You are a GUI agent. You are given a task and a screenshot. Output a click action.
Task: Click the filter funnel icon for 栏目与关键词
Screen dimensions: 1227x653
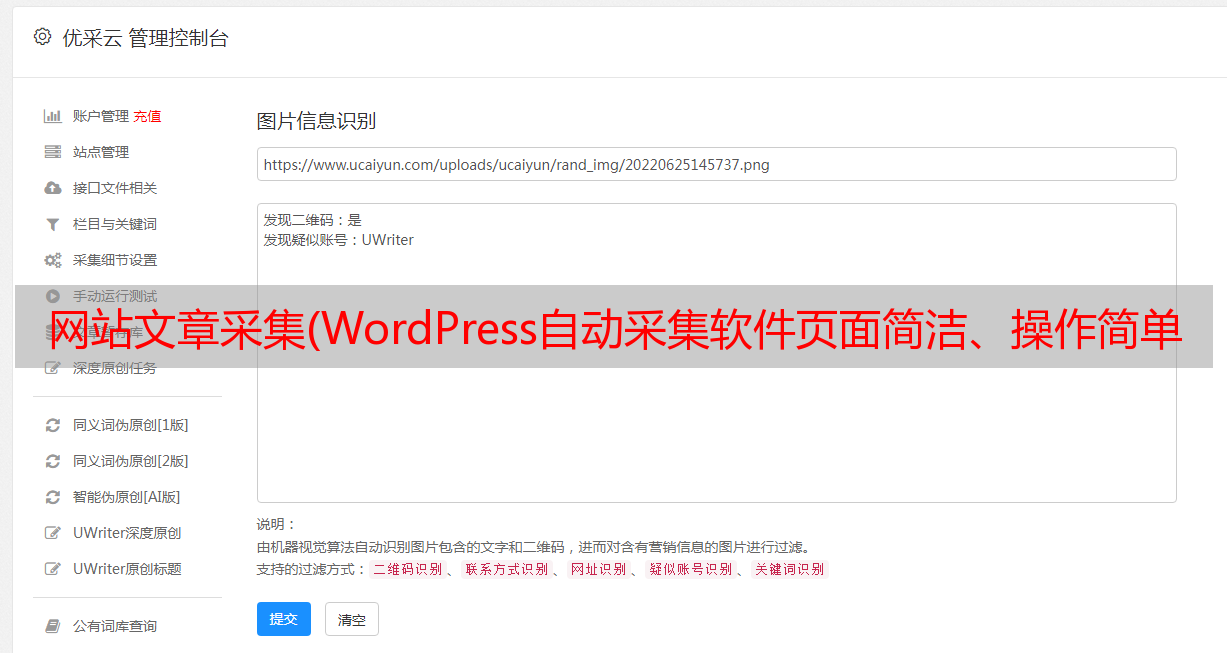pos(53,224)
